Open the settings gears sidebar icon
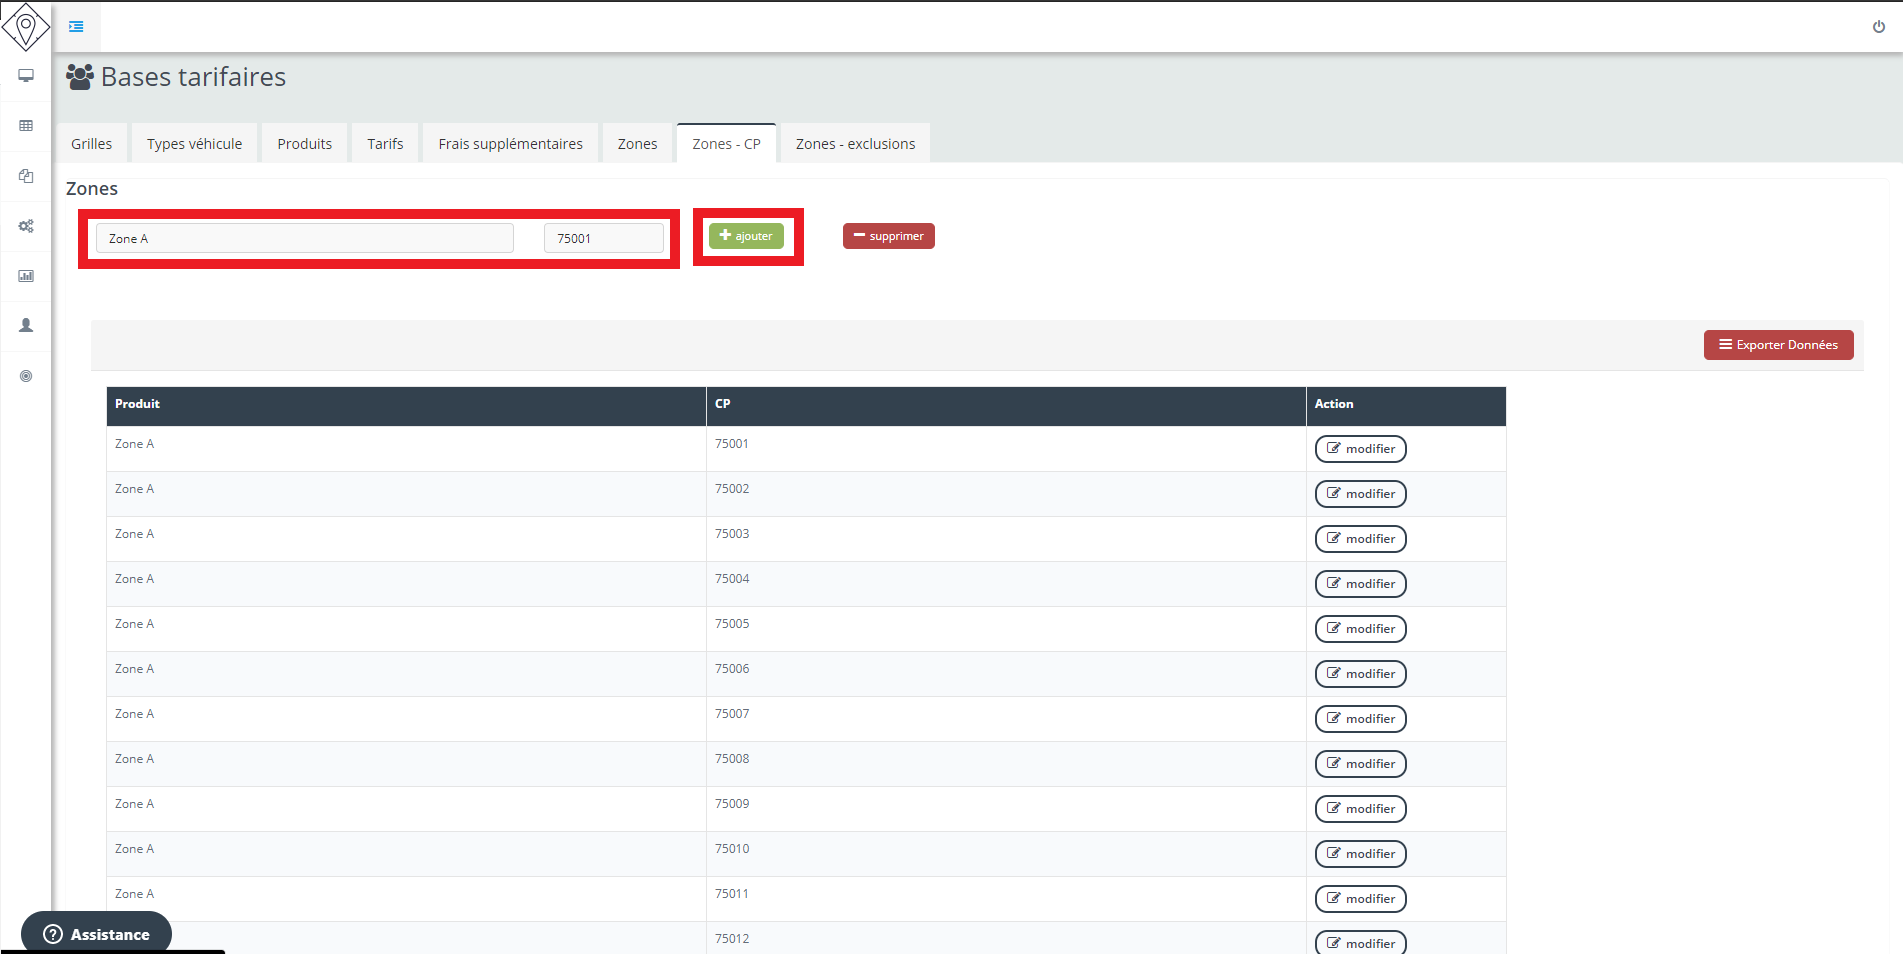Viewport: 1903px width, 954px height. 26,226
